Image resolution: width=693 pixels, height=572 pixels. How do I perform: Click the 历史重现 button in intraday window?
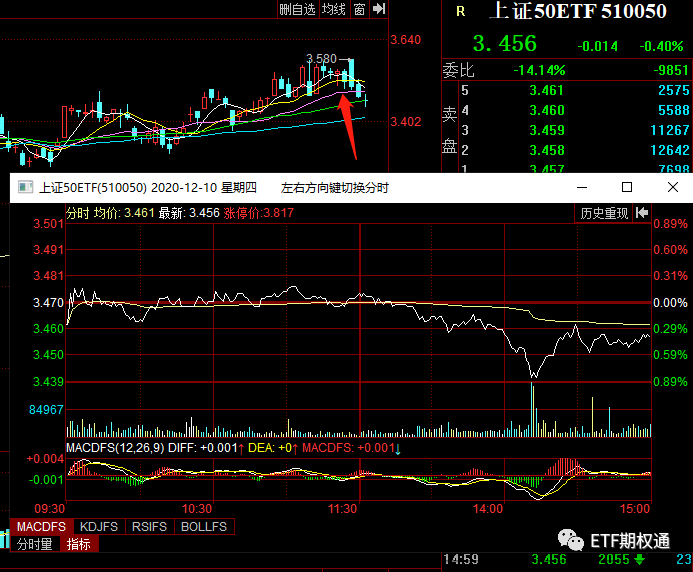(x=604, y=214)
